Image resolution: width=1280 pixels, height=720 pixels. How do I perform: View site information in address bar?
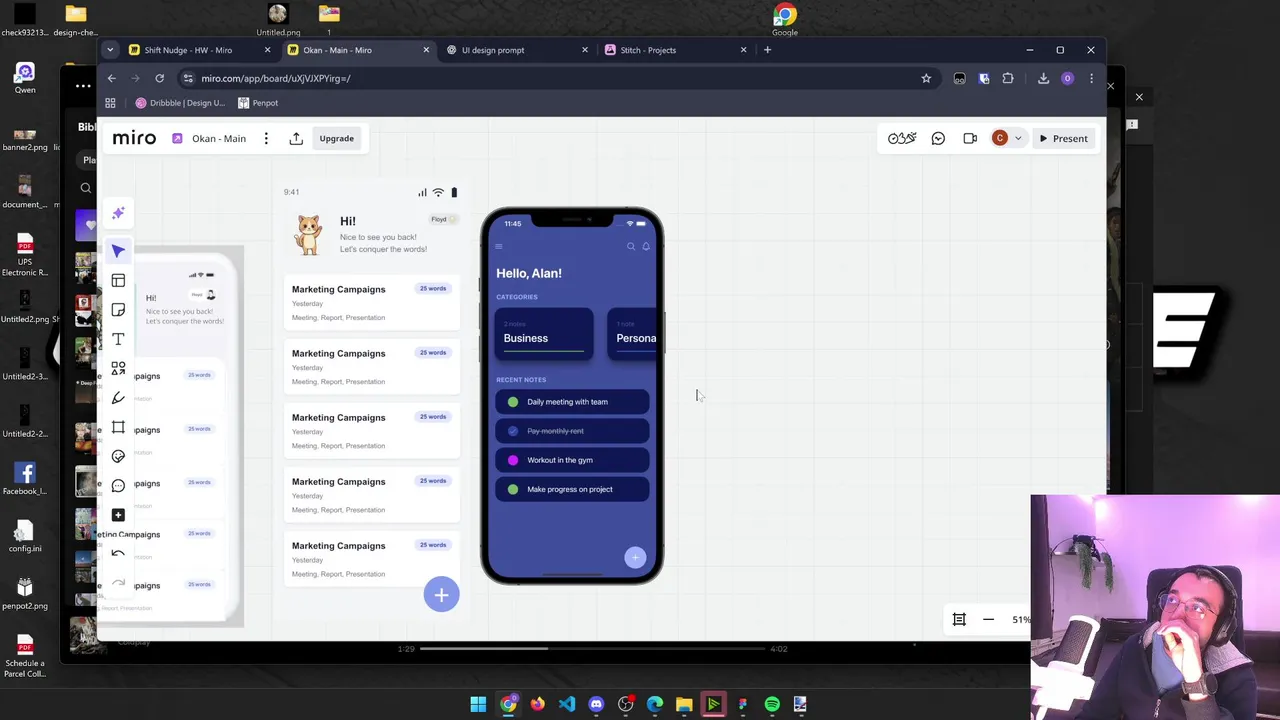pyautogui.click(x=187, y=78)
